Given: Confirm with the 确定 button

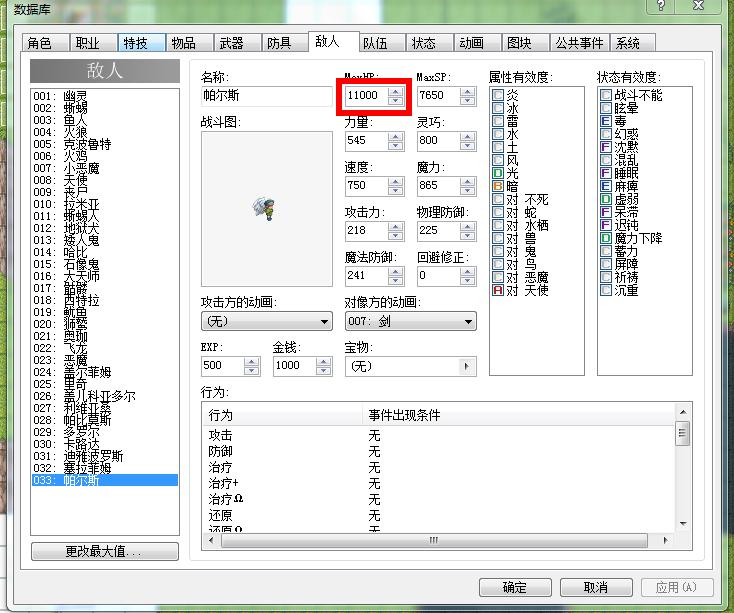Looking at the screenshot, I should pyautogui.click(x=515, y=587).
